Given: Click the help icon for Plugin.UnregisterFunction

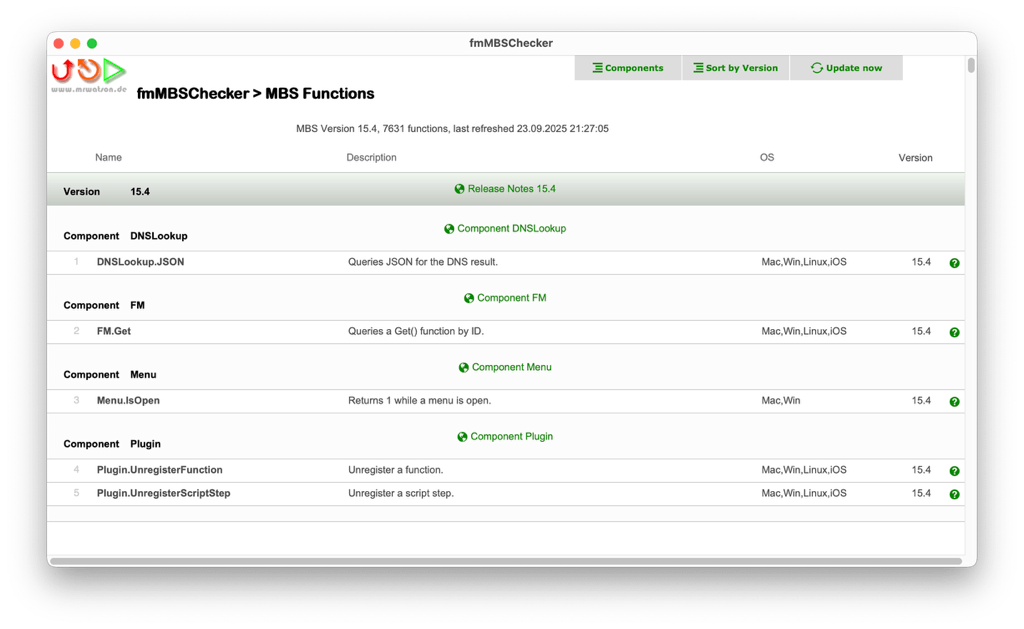Looking at the screenshot, I should [954, 470].
